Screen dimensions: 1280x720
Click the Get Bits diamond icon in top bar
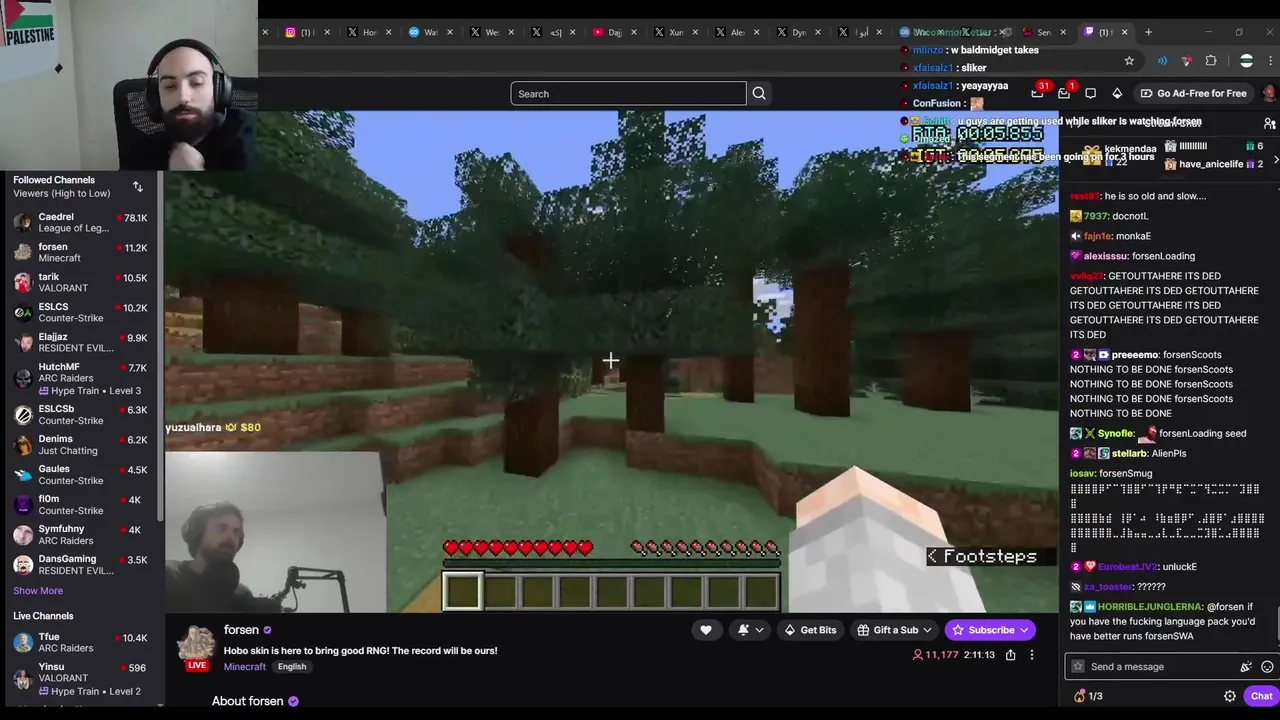coord(1117,93)
